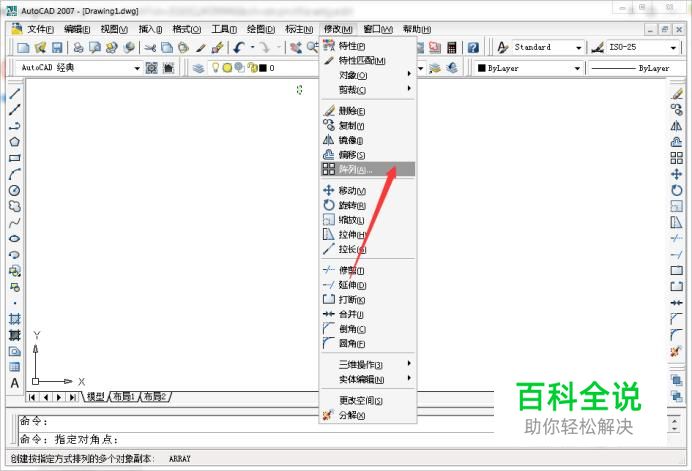
Task: Open the 编辑(E) menu
Action: (x=77, y=29)
